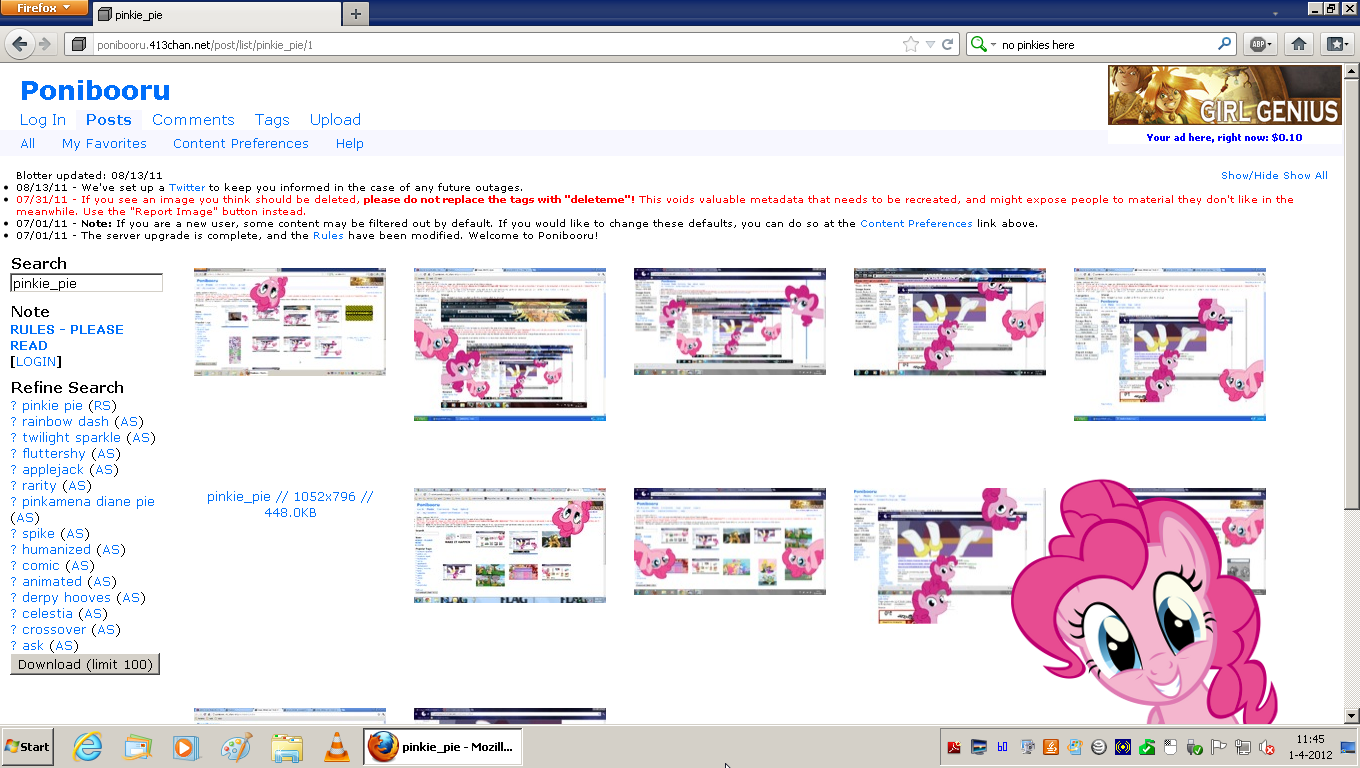
Task: Click the Action Center flag tray icon
Action: (x=1219, y=747)
